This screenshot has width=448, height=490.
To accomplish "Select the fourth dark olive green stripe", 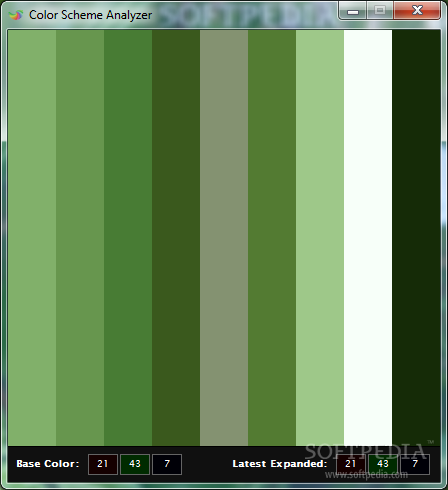I will coord(176,238).
